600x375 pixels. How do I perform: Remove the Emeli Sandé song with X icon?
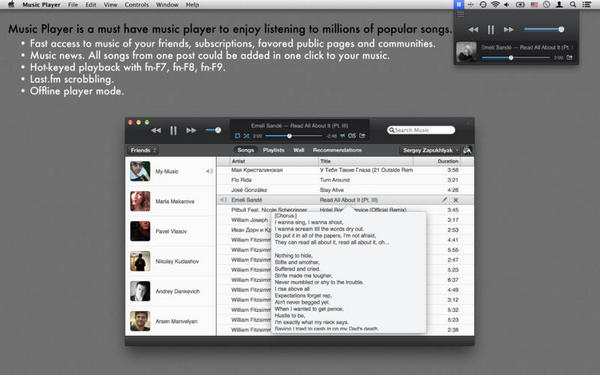456,200
